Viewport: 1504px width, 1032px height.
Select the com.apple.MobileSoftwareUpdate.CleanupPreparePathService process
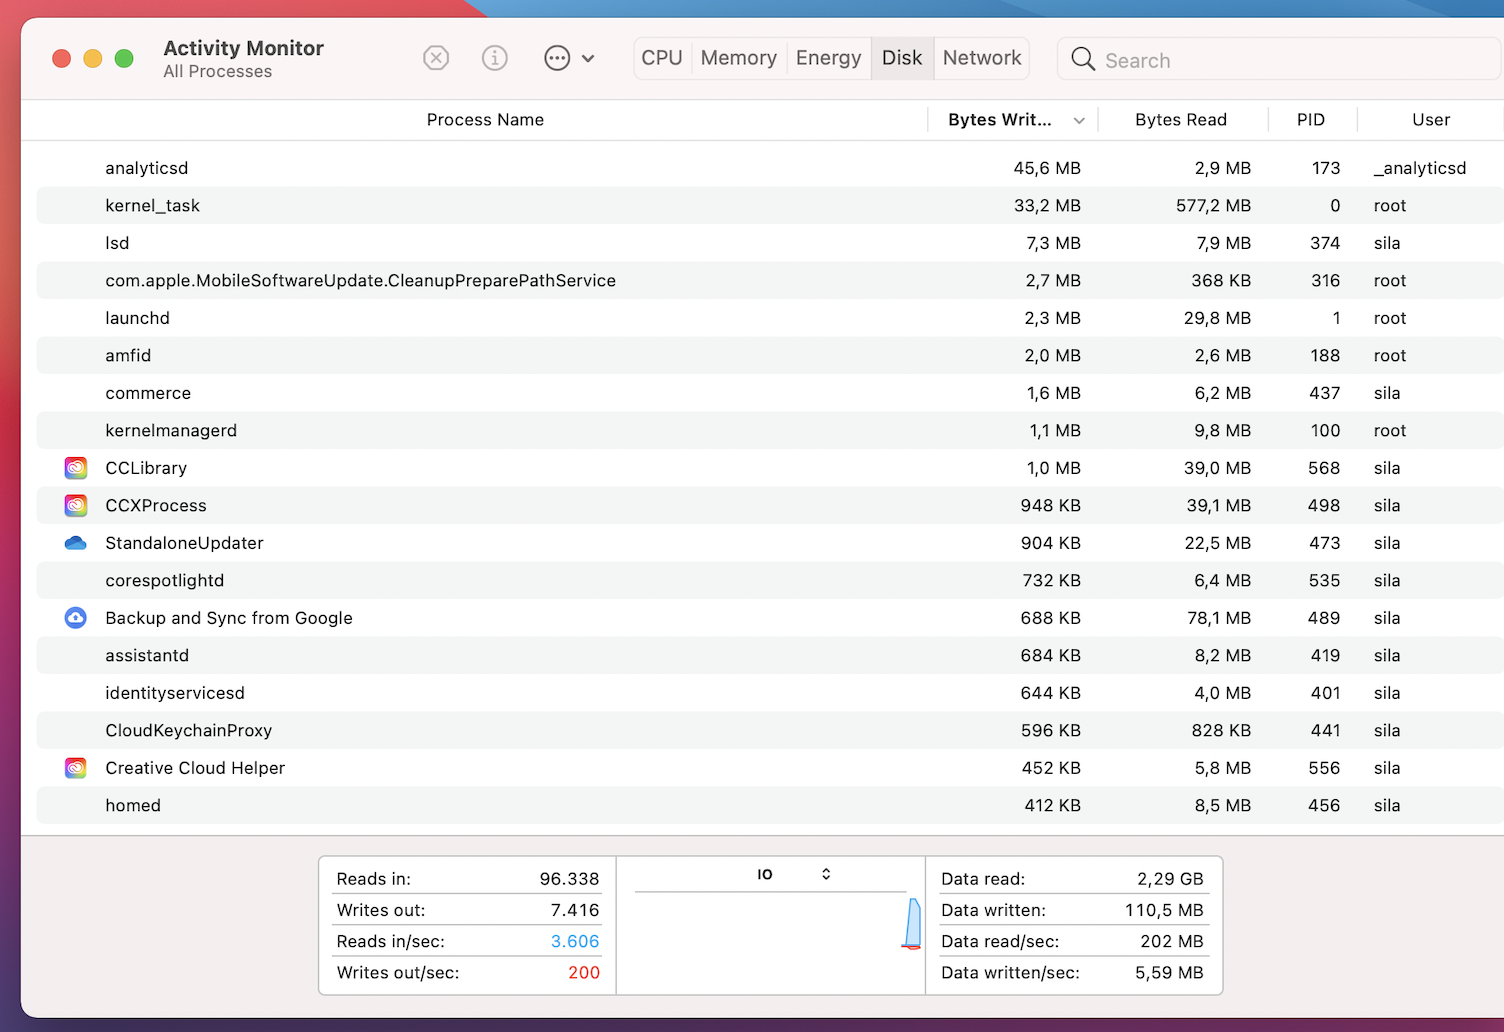[361, 281]
